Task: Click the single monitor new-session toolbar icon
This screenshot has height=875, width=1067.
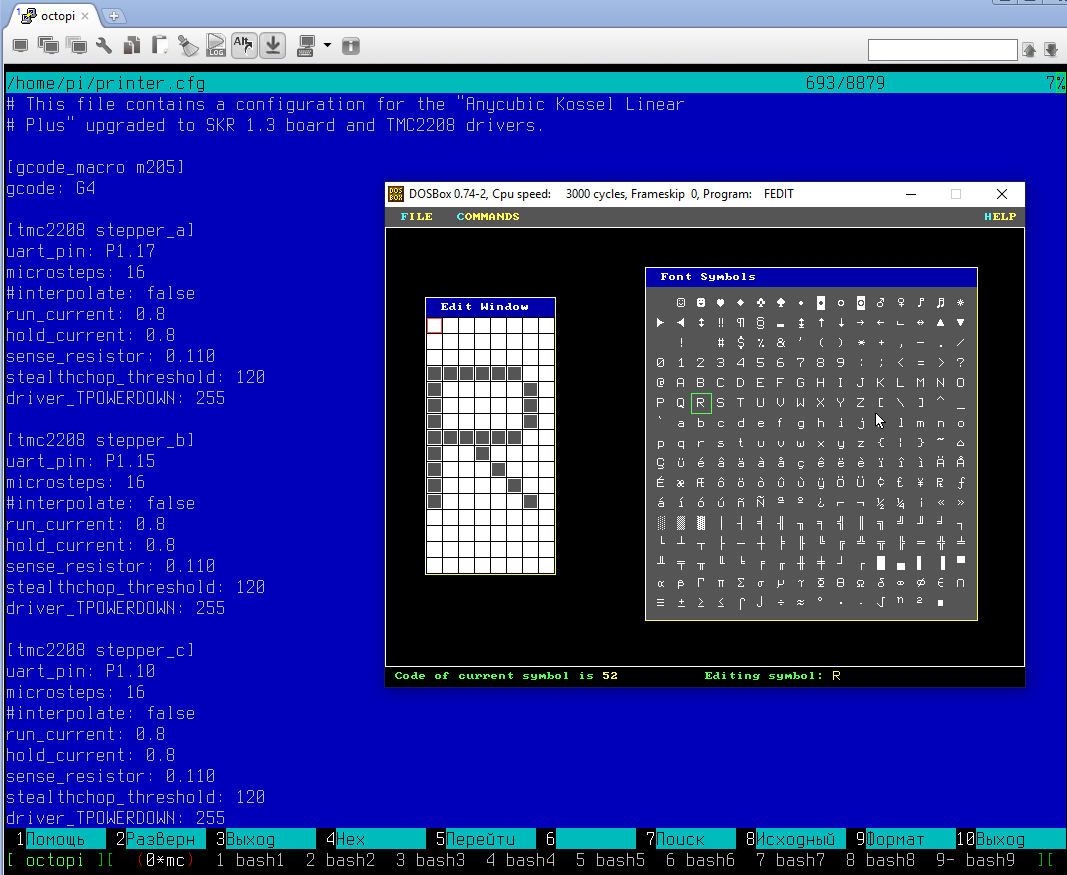Action: point(20,46)
